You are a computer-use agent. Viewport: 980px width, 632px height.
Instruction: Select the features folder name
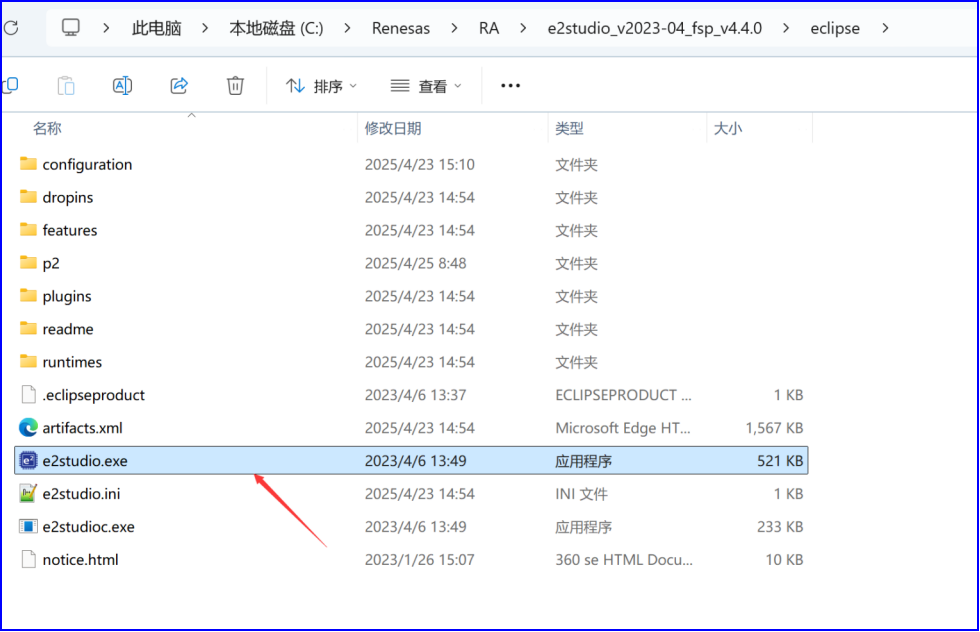coord(70,230)
